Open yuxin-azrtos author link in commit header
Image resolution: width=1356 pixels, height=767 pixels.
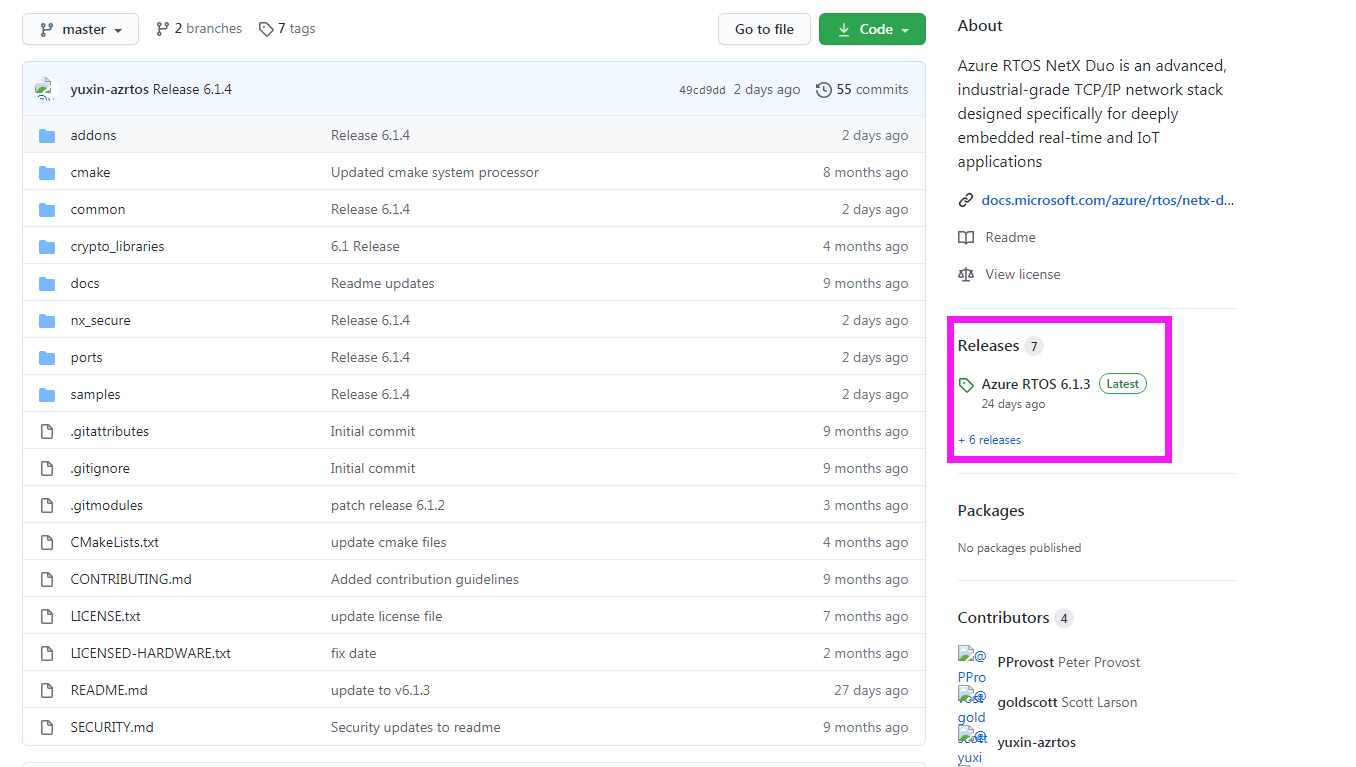tap(110, 89)
